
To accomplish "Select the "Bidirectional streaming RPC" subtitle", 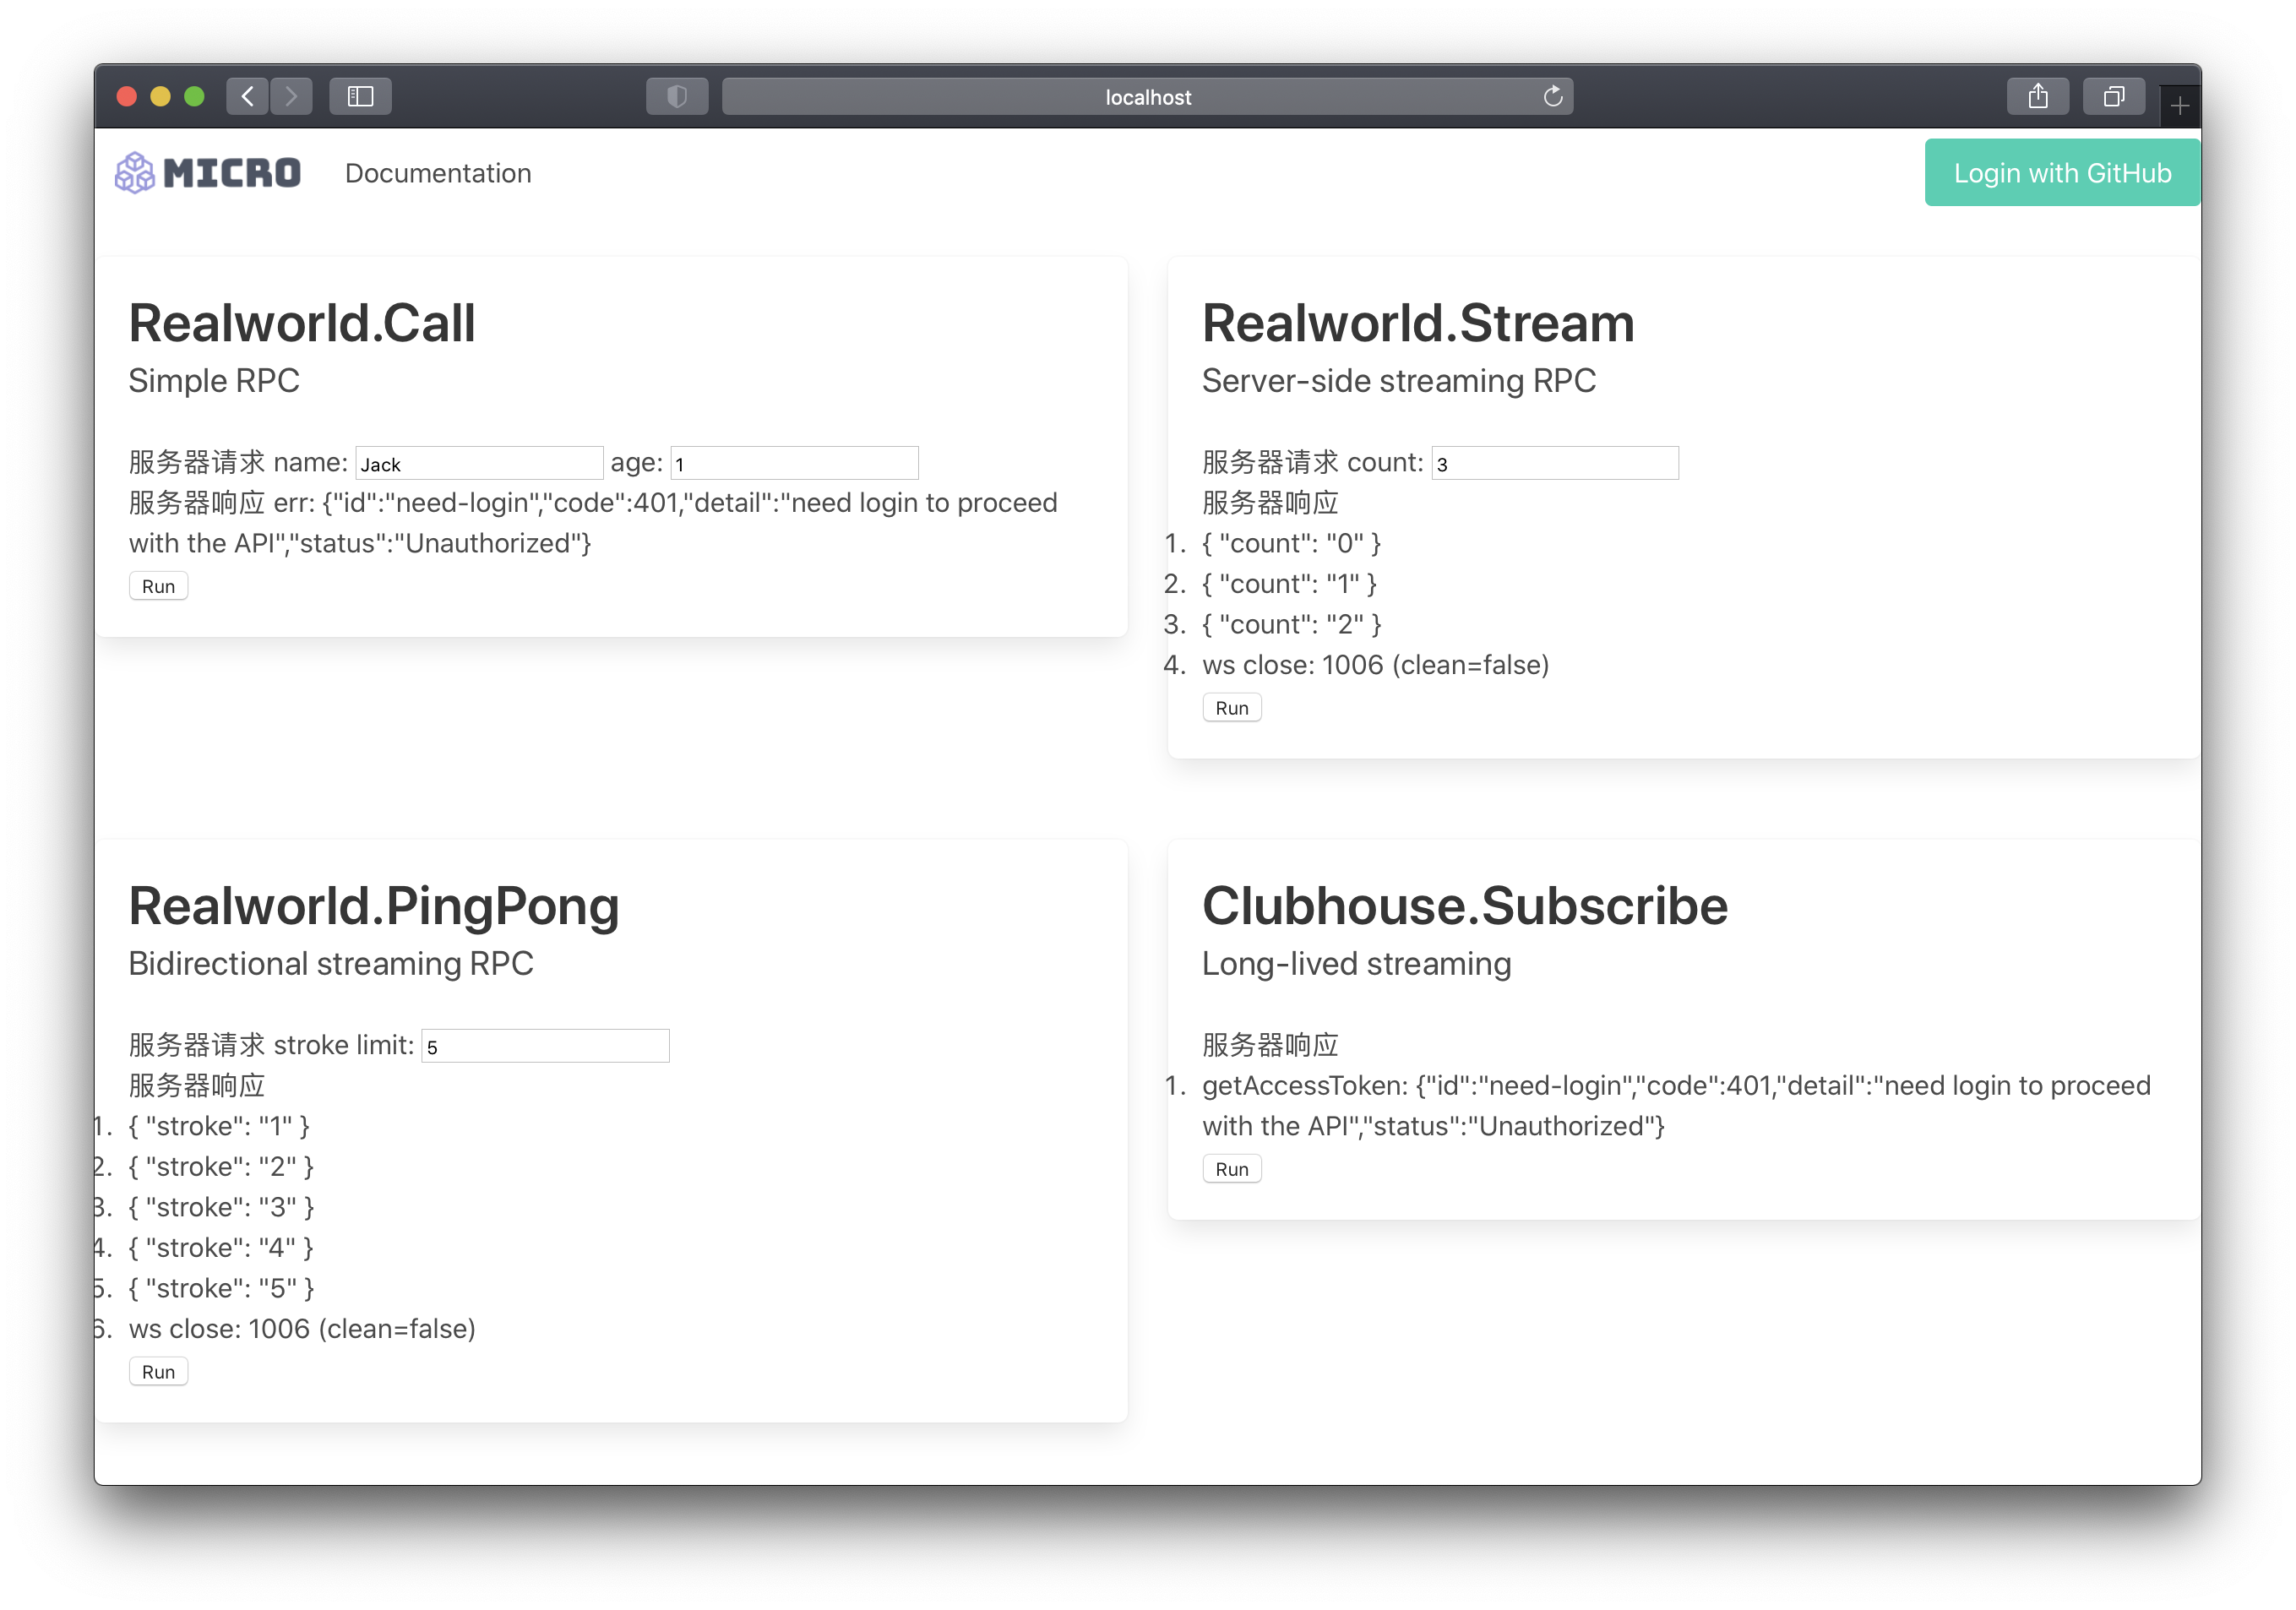I will 331,964.
